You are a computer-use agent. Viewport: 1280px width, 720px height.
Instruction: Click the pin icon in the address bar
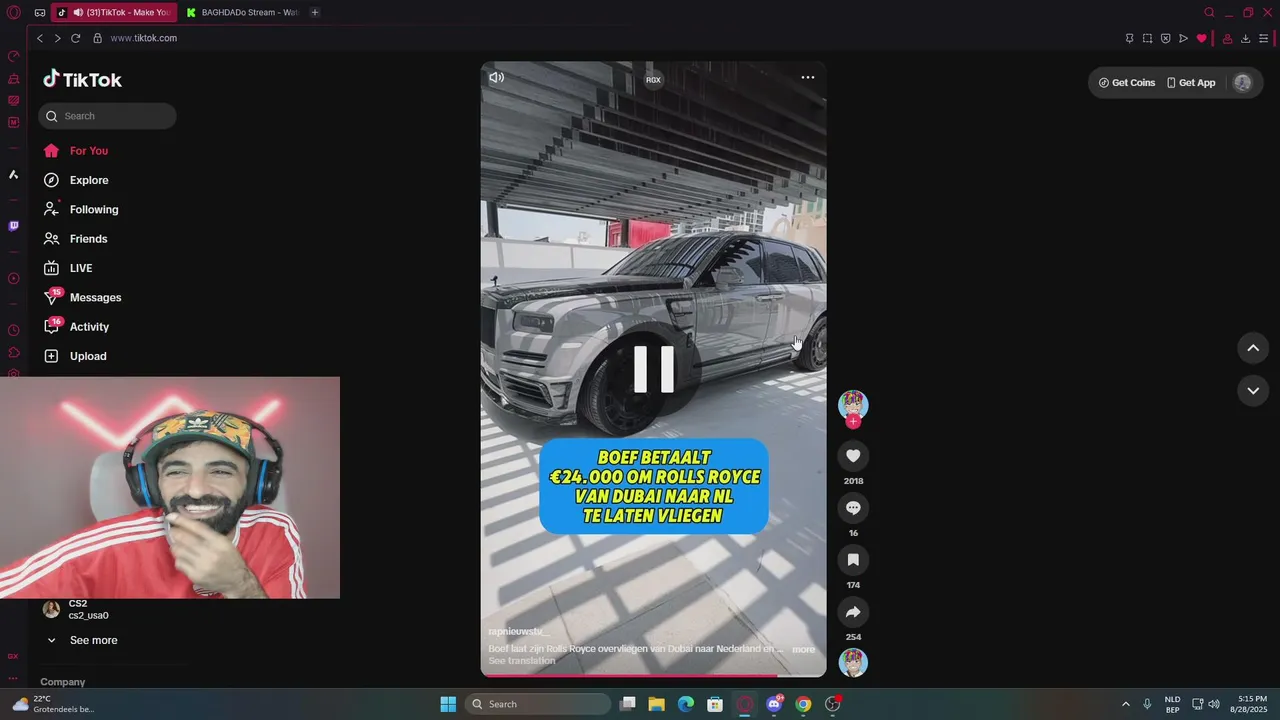(1129, 38)
